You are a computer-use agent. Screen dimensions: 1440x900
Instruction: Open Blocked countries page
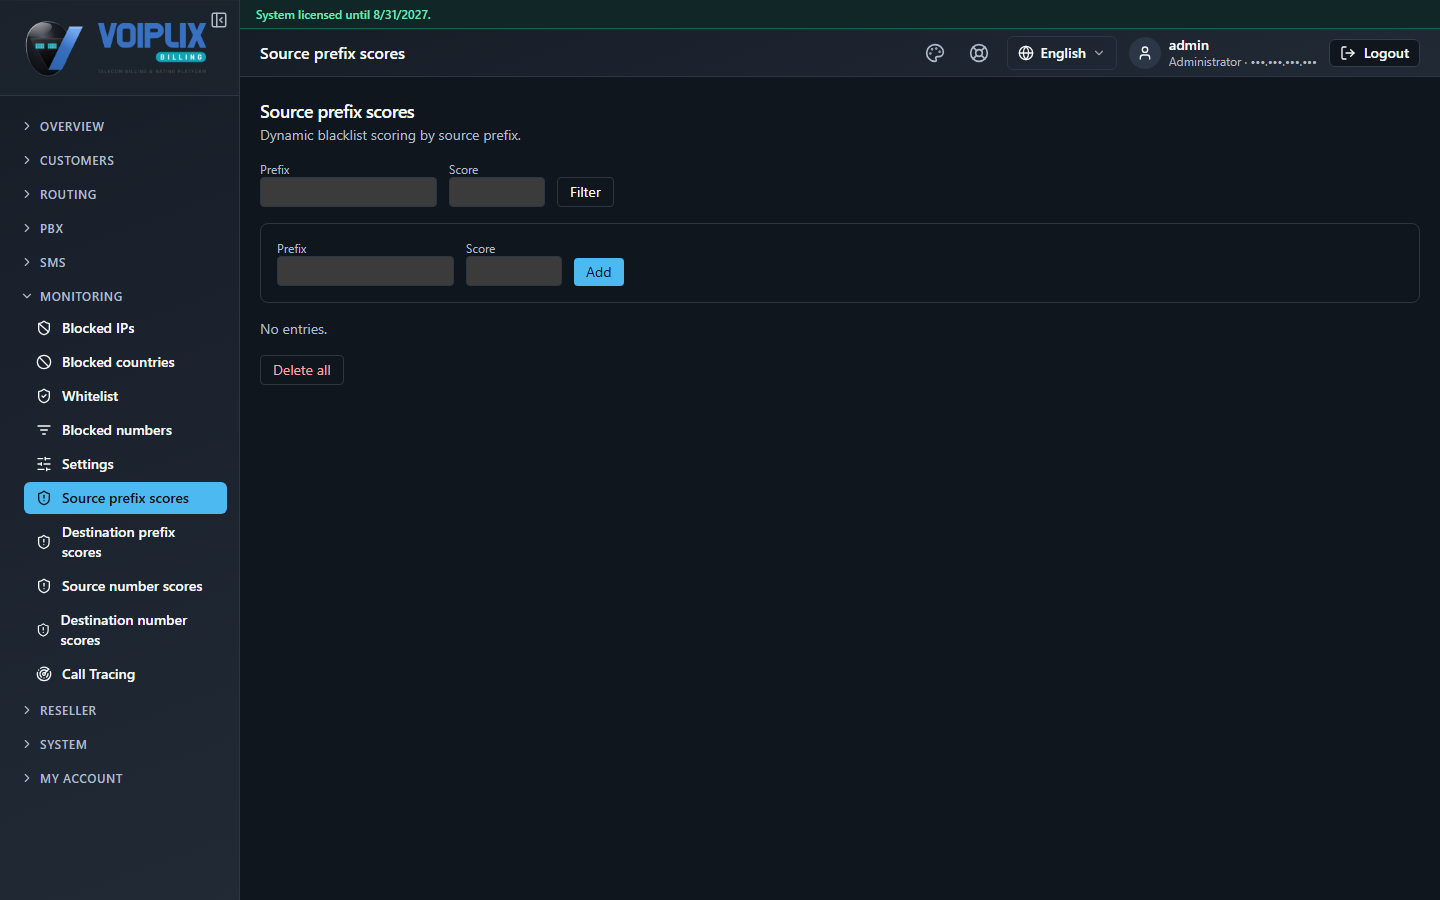[x=125, y=362]
